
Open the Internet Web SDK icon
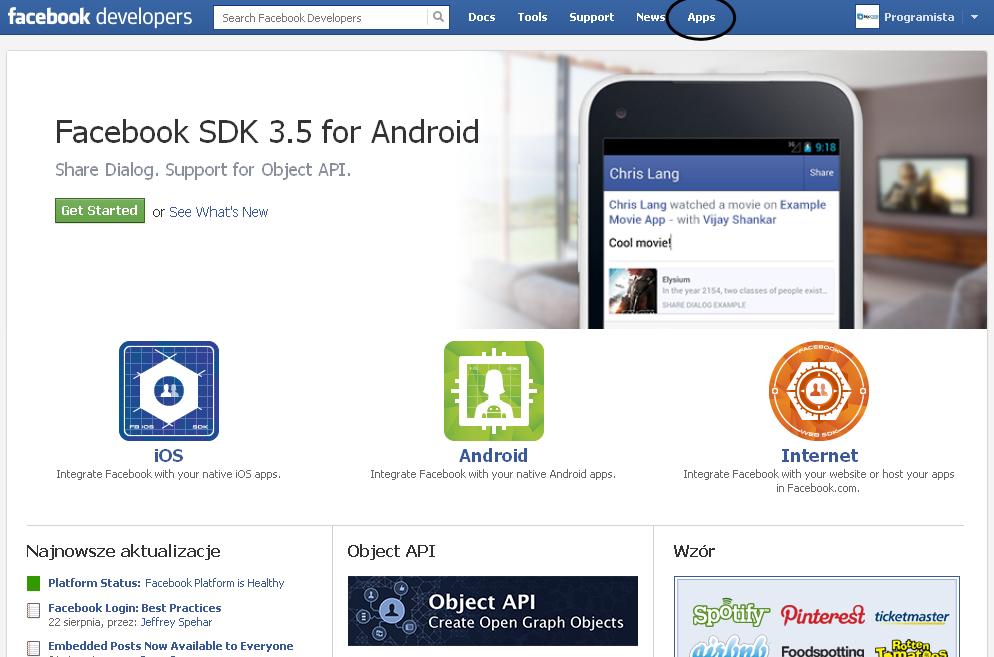click(818, 391)
